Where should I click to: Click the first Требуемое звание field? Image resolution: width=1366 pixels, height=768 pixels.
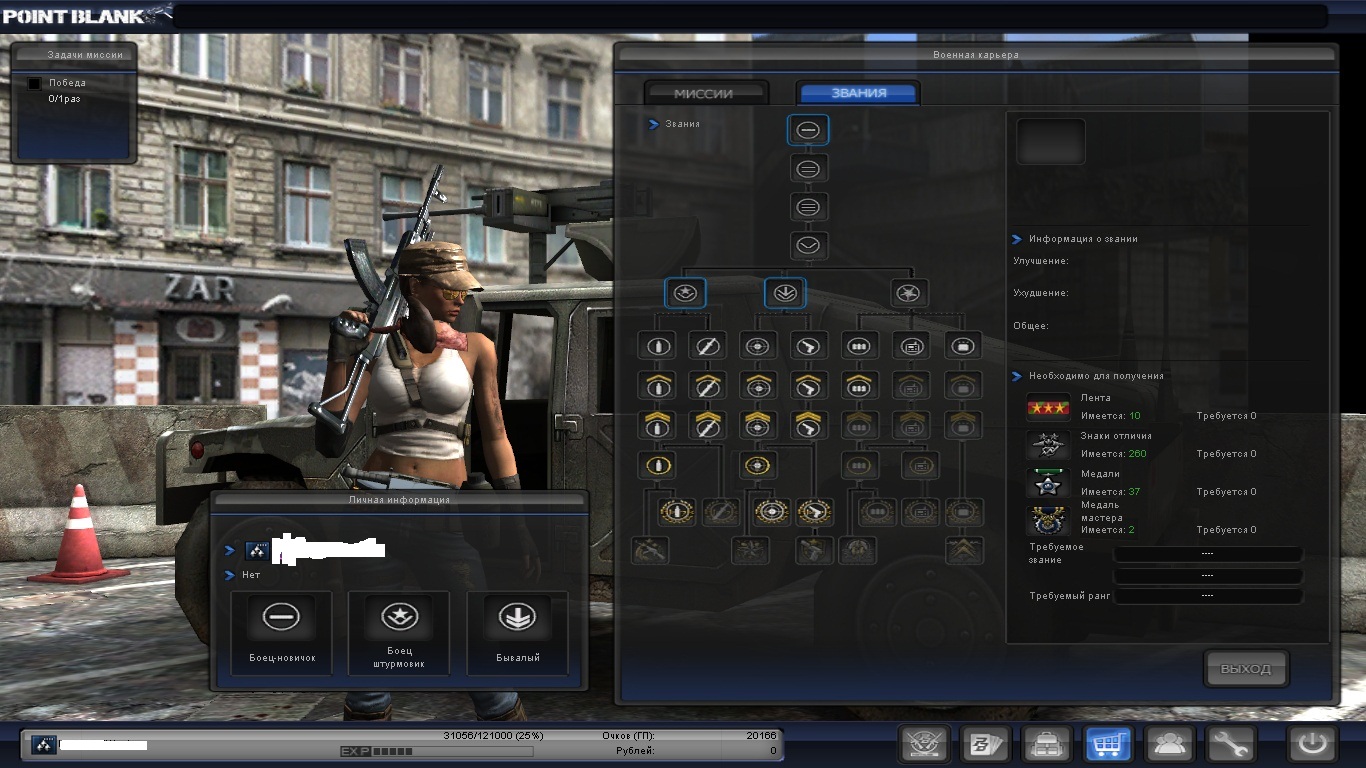tap(1207, 554)
